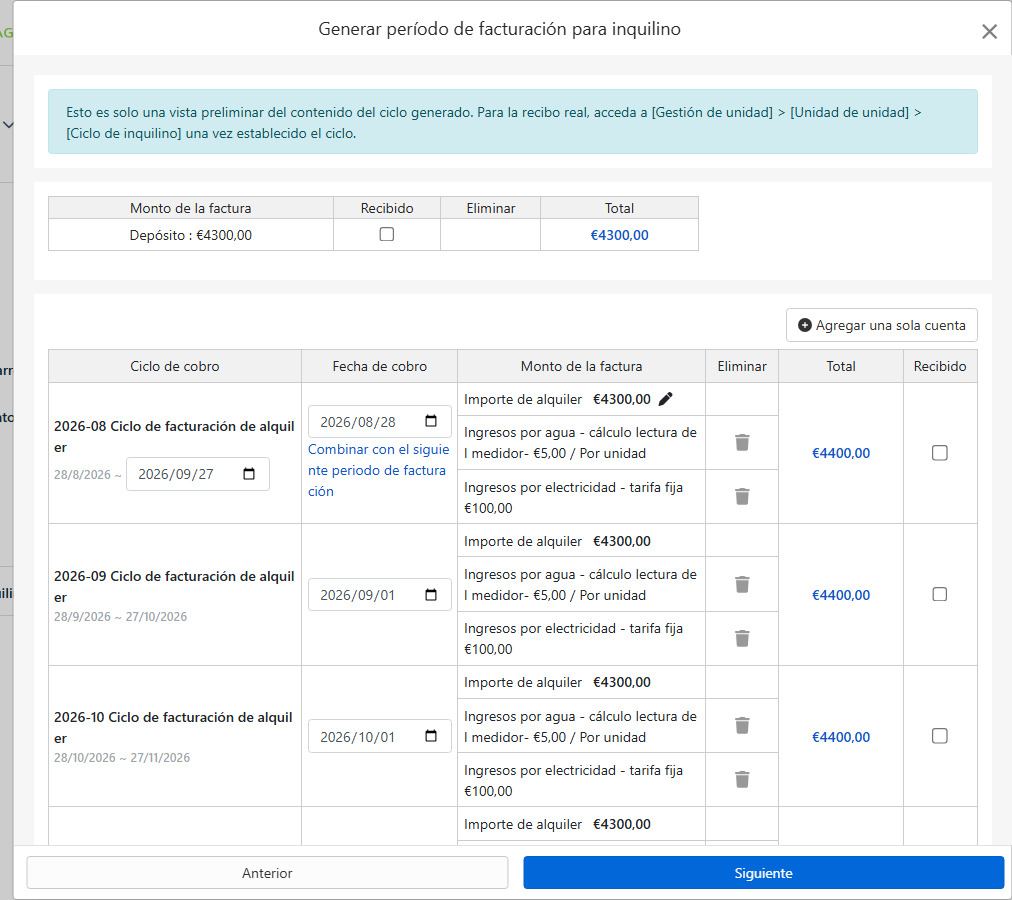Delete water income item in 2026-10 cycle
Viewport: 1012px width, 900px height.
click(742, 726)
